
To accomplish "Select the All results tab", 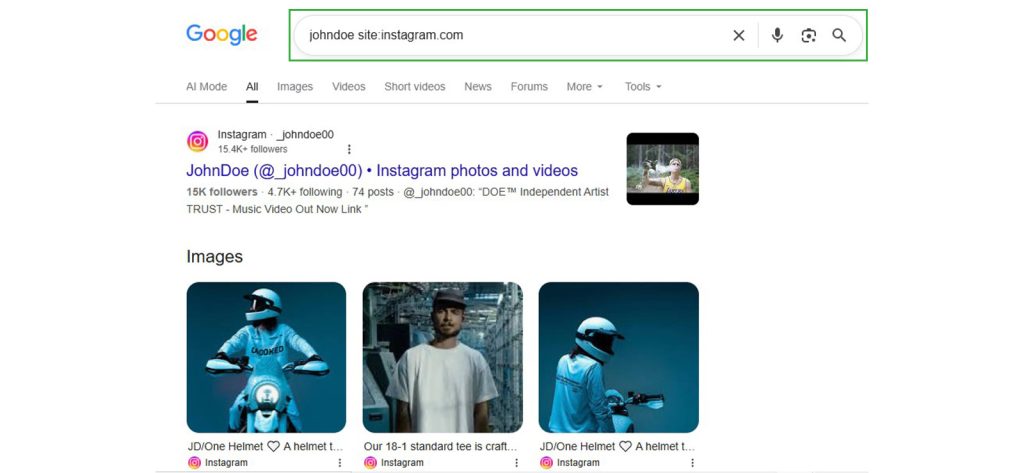I will pyautogui.click(x=252, y=86).
